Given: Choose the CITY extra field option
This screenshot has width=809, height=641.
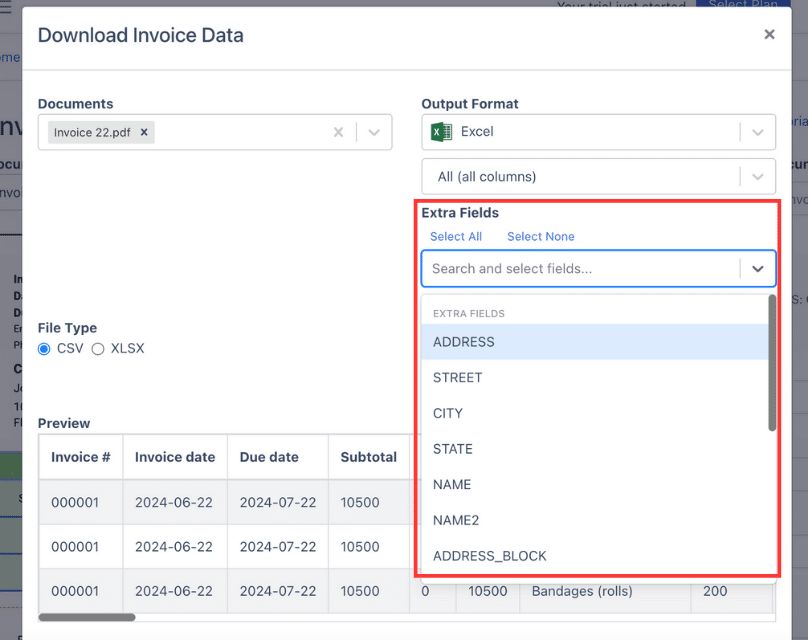Looking at the screenshot, I should pos(594,413).
